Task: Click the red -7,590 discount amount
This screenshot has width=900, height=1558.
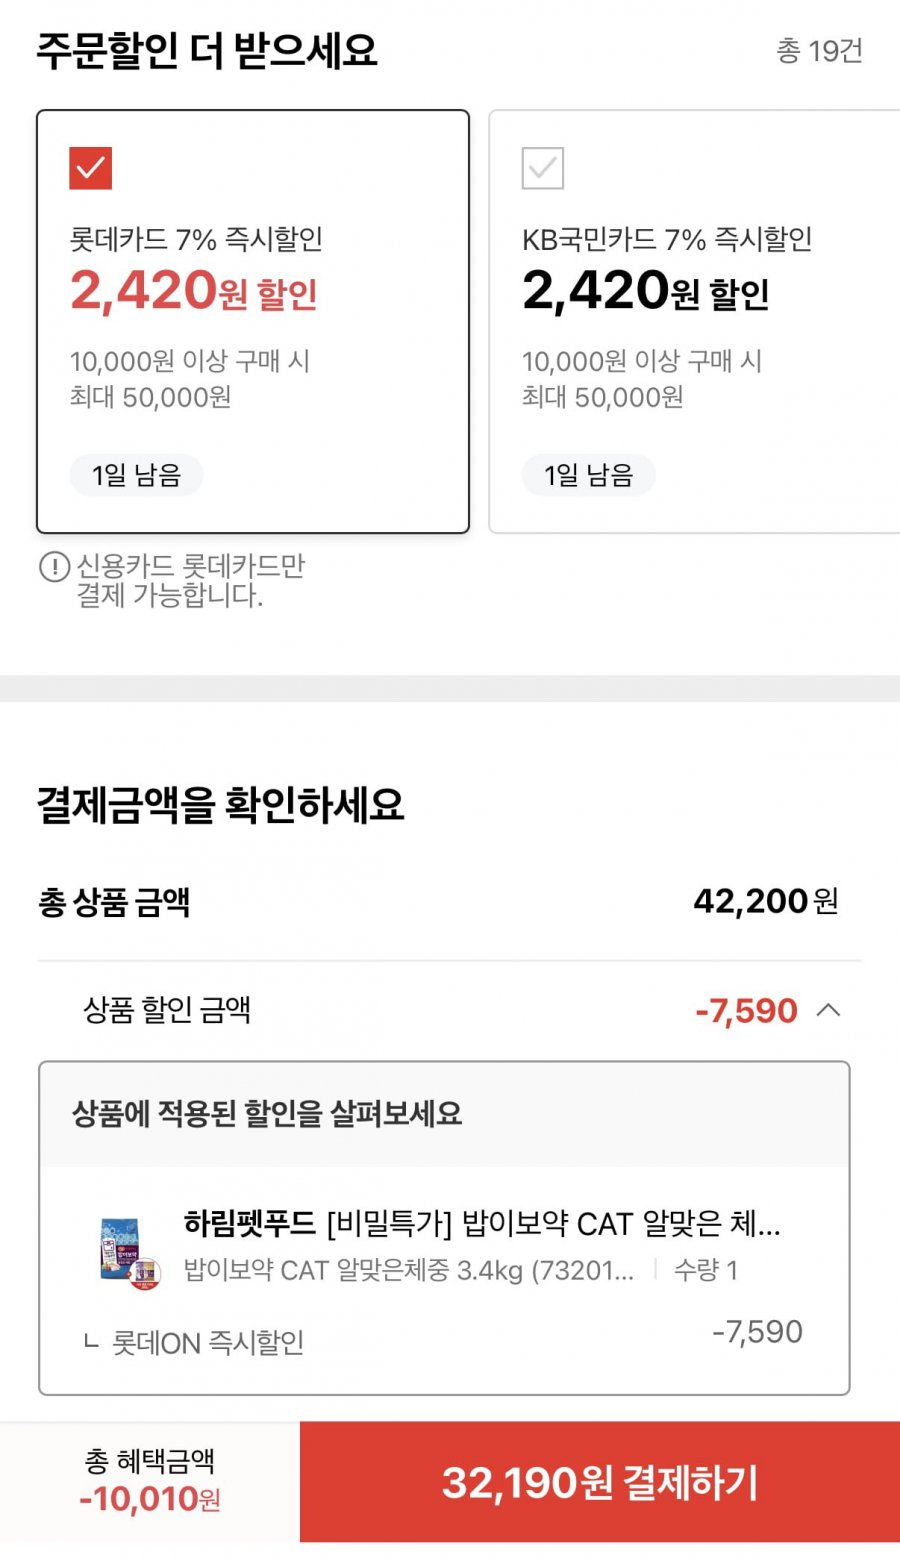Action: pos(746,1011)
